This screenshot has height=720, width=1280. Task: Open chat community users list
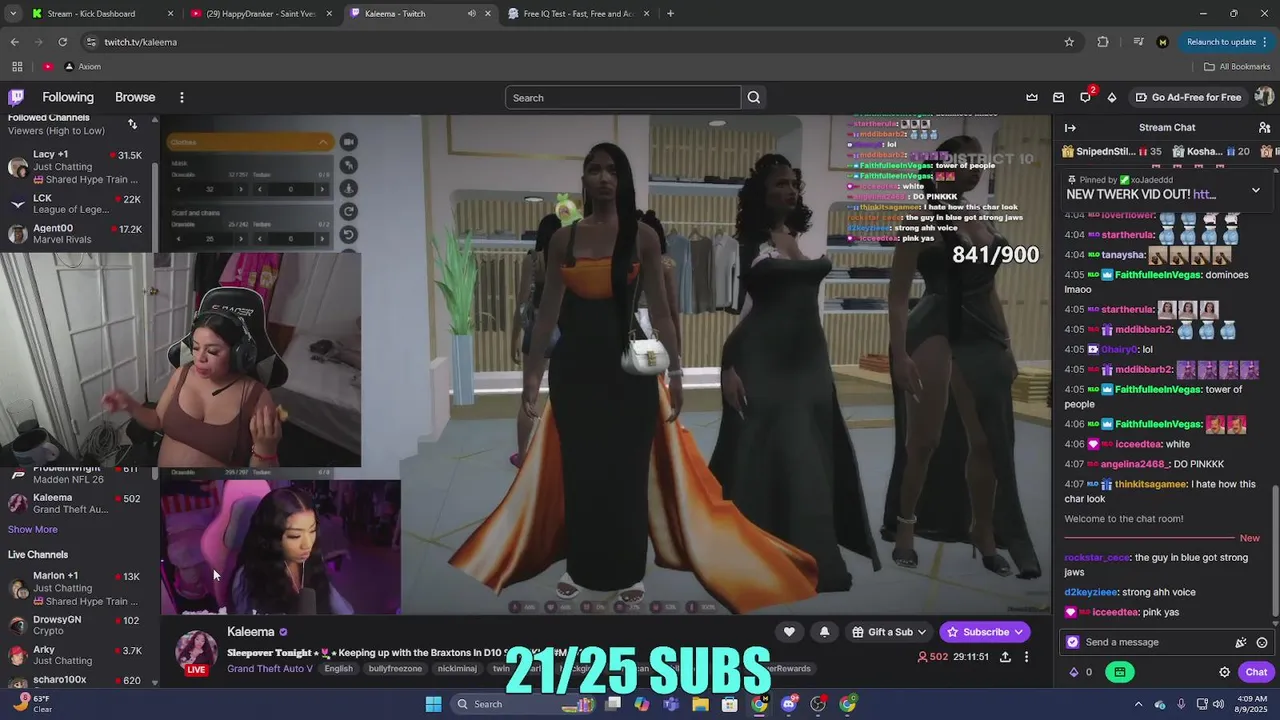point(1264,127)
